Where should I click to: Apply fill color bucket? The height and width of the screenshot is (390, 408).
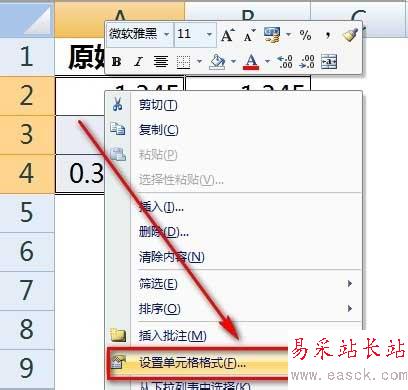point(217,62)
